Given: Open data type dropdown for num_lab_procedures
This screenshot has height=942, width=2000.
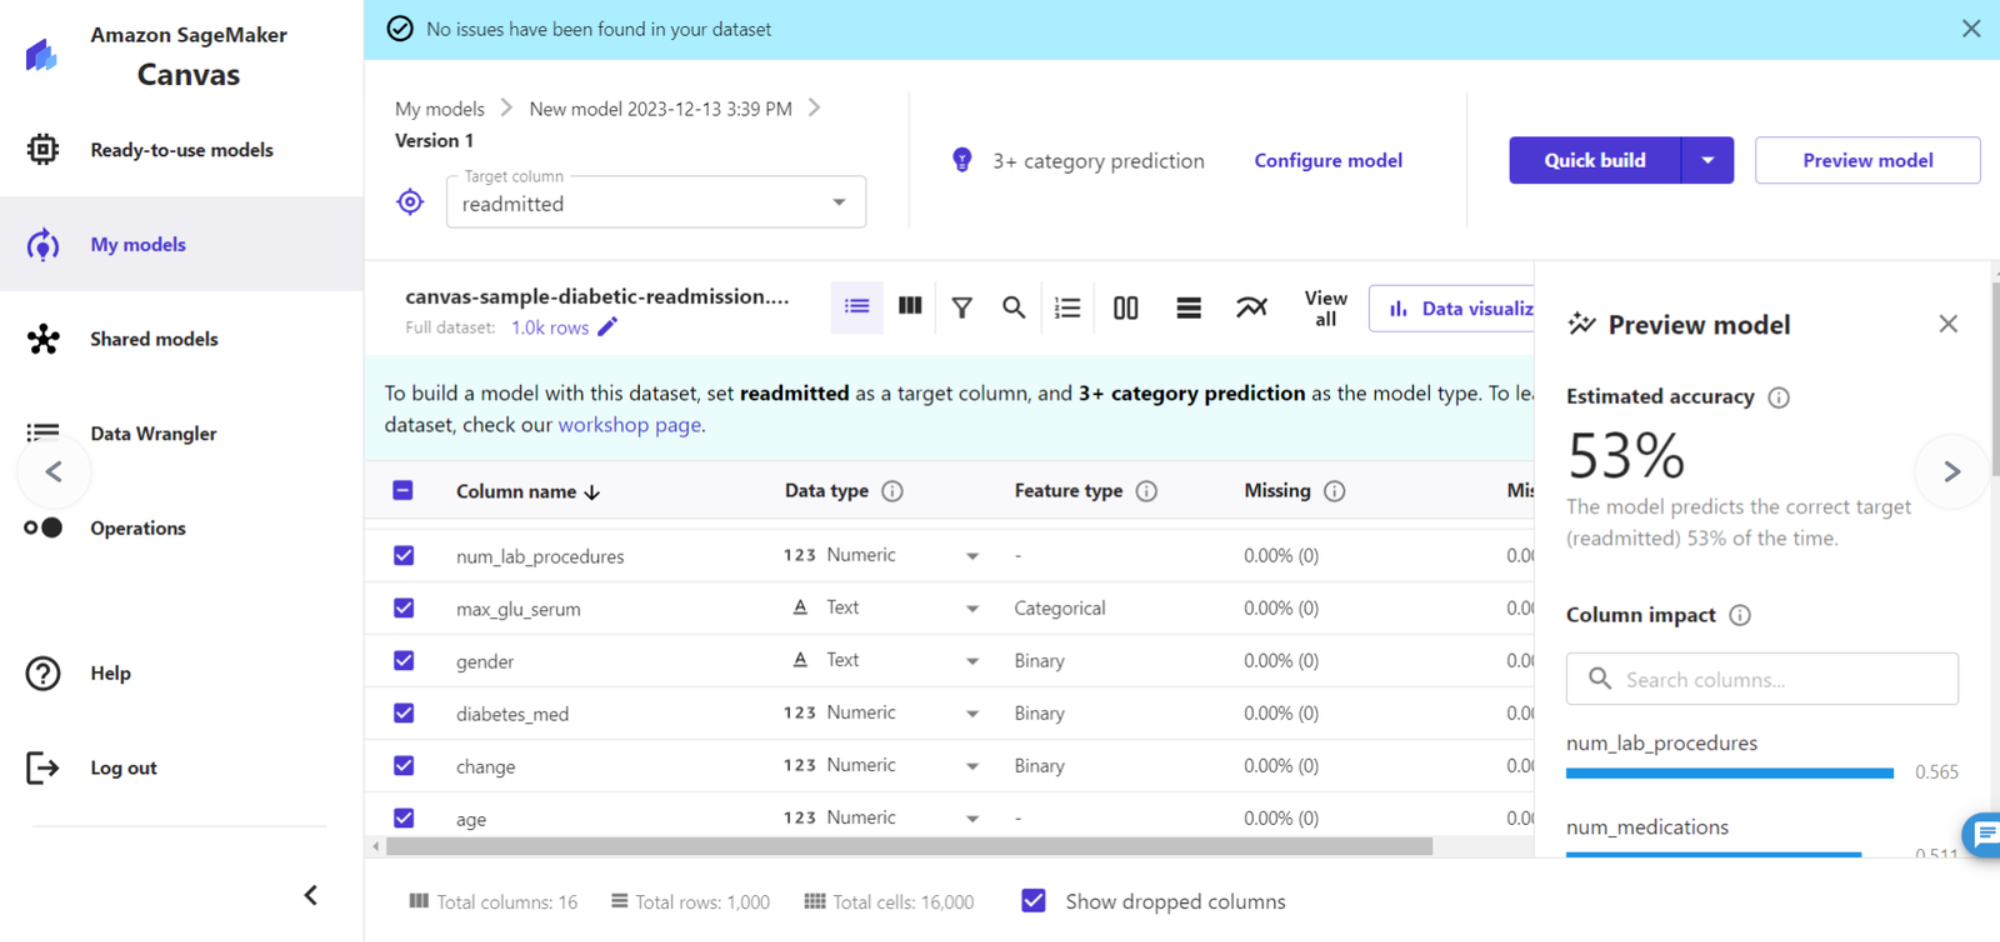Looking at the screenshot, I should (972, 556).
